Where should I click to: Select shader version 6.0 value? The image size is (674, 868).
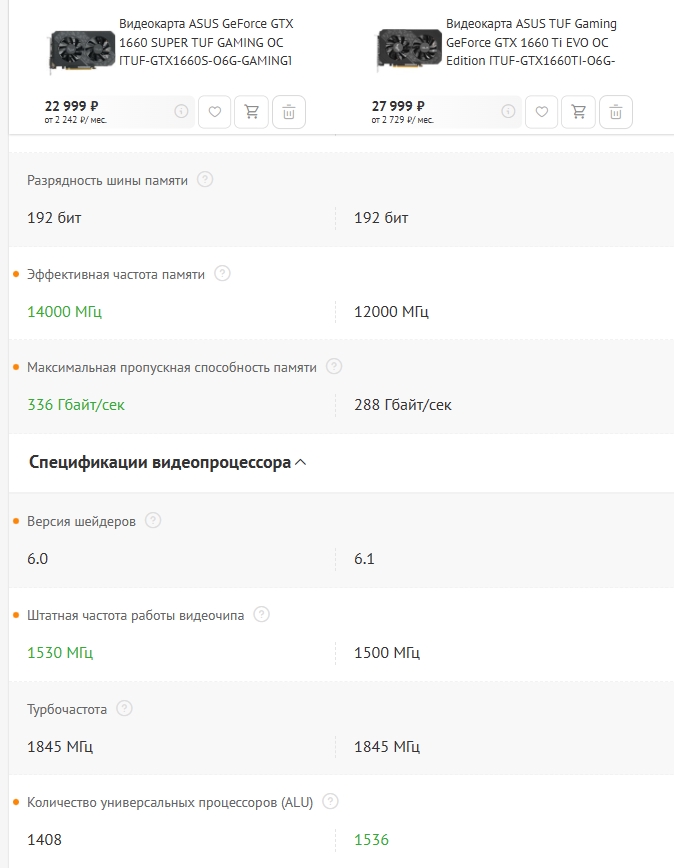38,559
